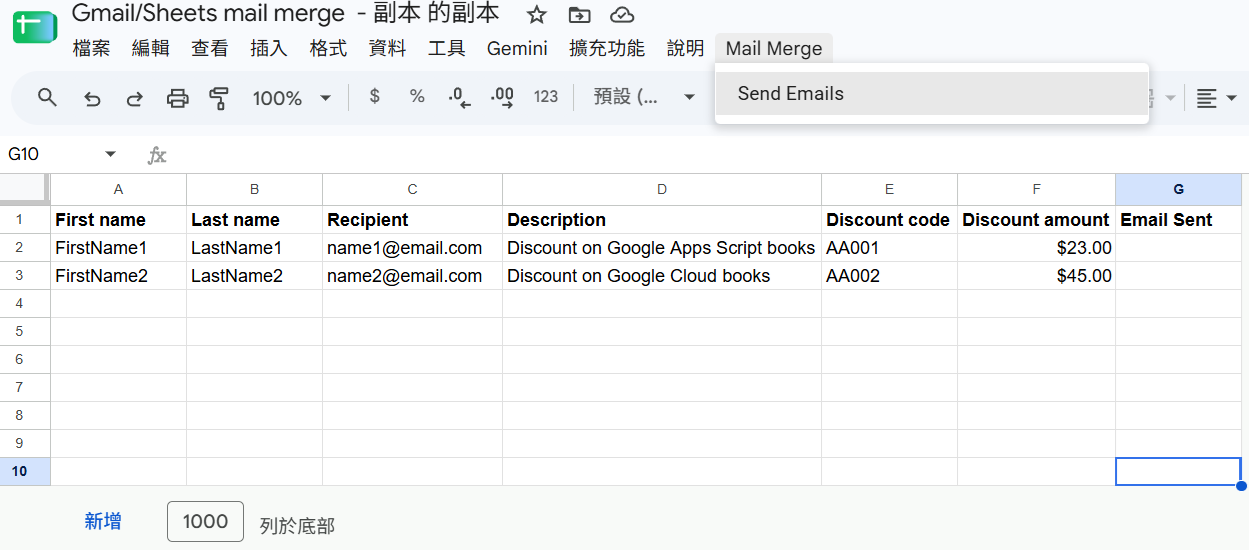
Task: Open the 工具 menu
Action: (x=446, y=48)
